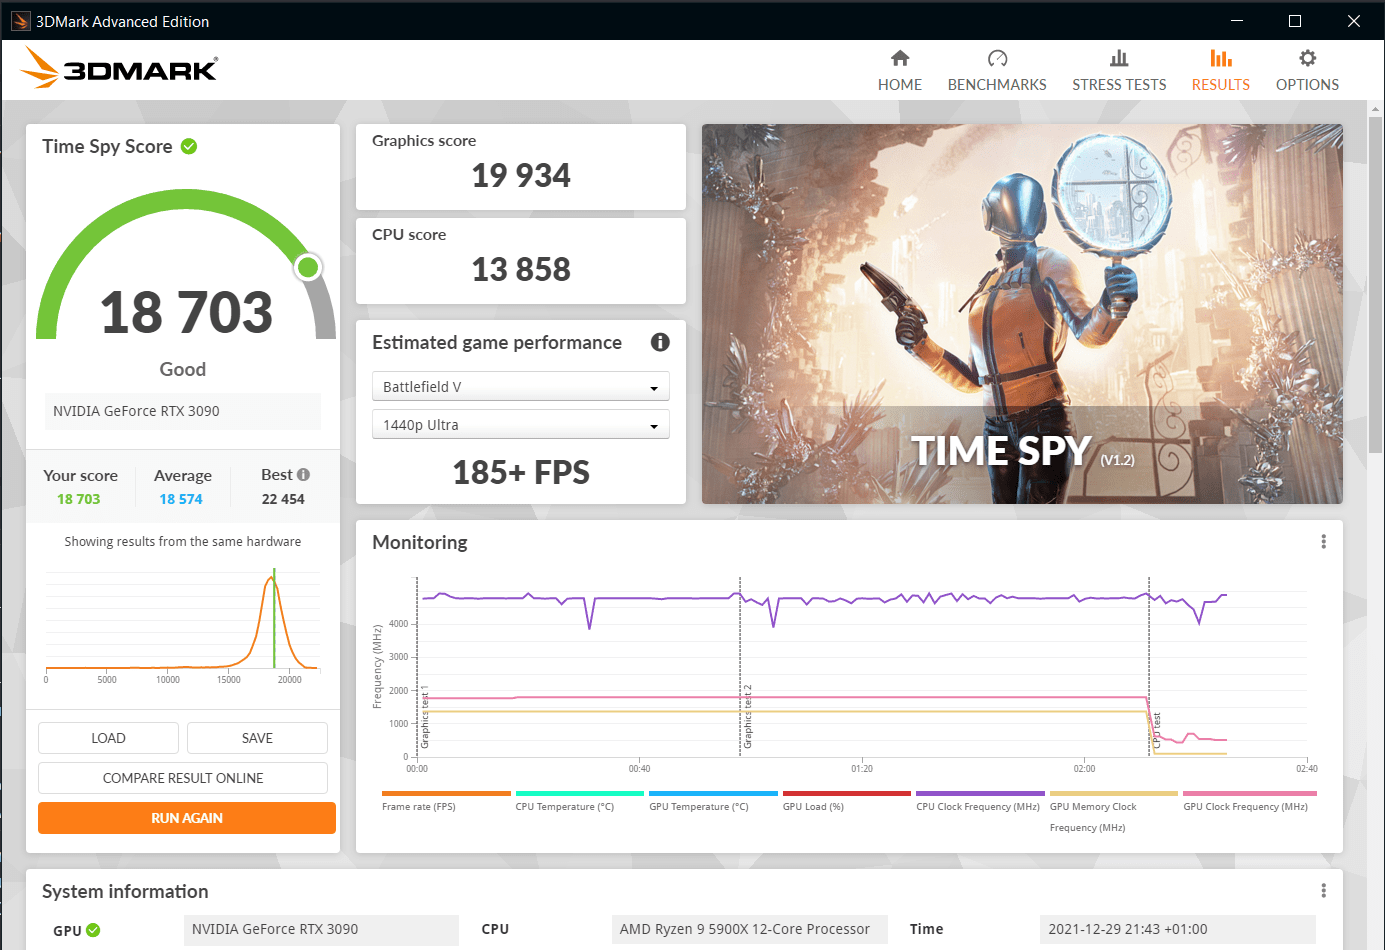The width and height of the screenshot is (1385, 950).
Task: Click the score gauge indicator knob
Action: tap(308, 267)
